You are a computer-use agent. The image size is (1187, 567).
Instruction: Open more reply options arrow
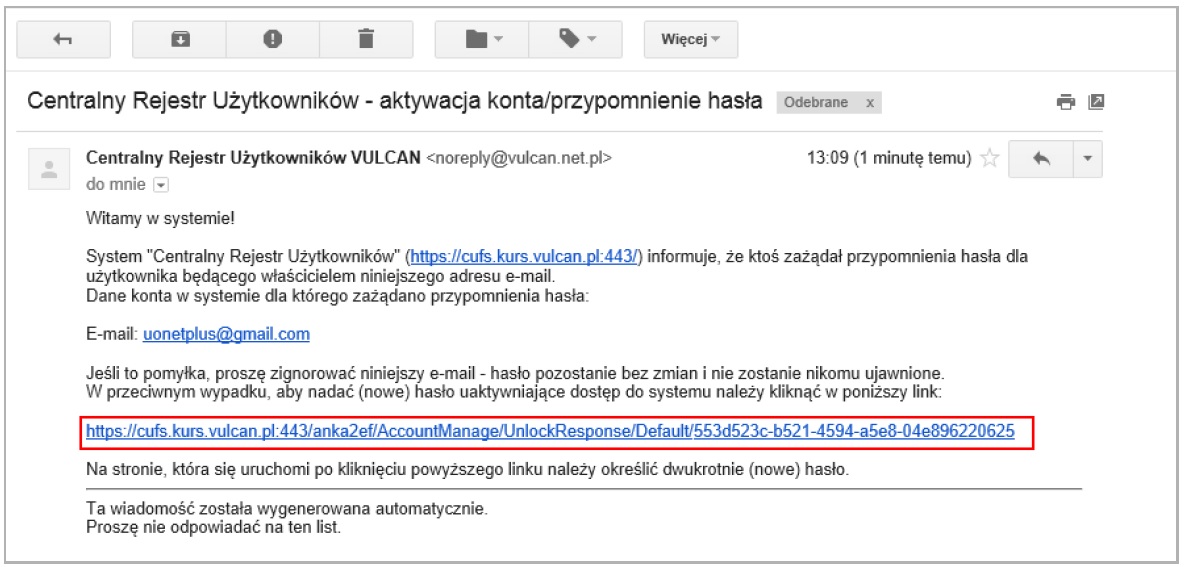pyautogui.click(x=1088, y=160)
